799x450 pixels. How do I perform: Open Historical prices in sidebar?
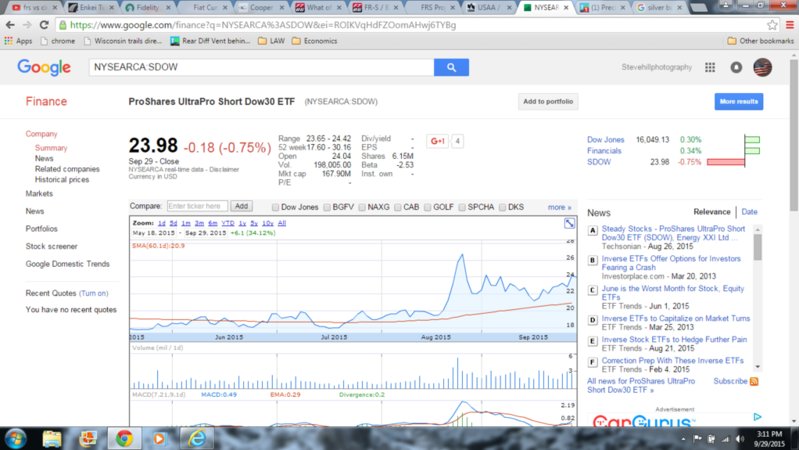(62, 179)
